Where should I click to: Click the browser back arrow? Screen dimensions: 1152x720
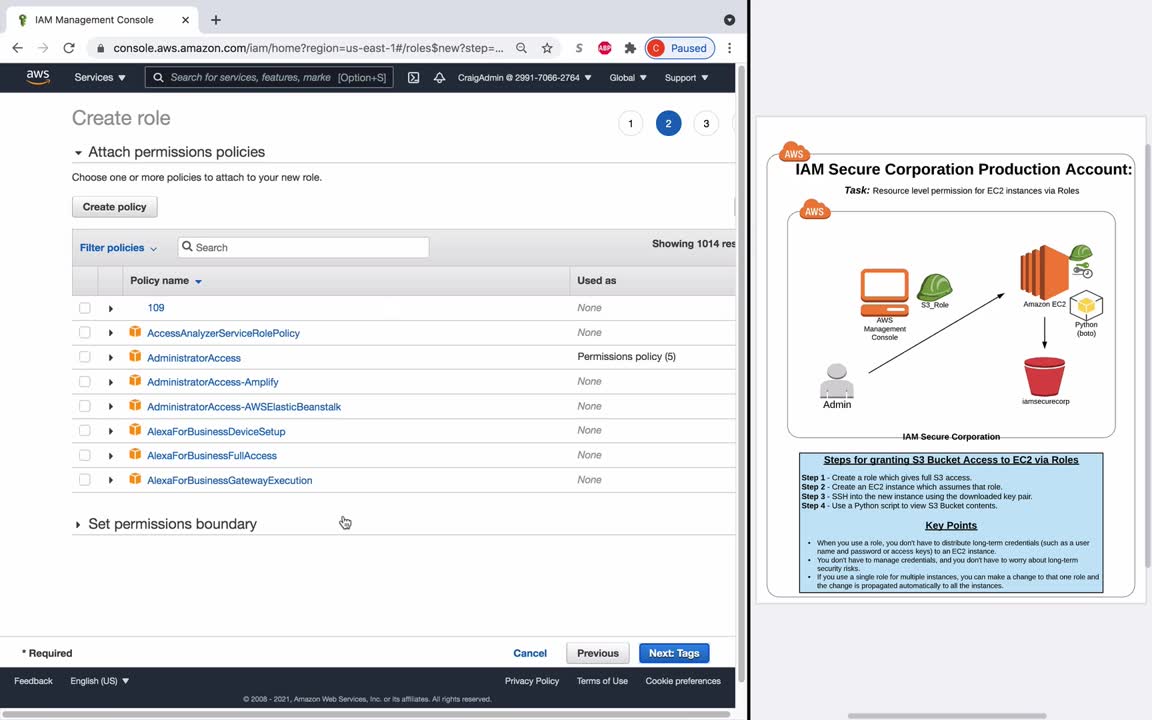point(18,48)
